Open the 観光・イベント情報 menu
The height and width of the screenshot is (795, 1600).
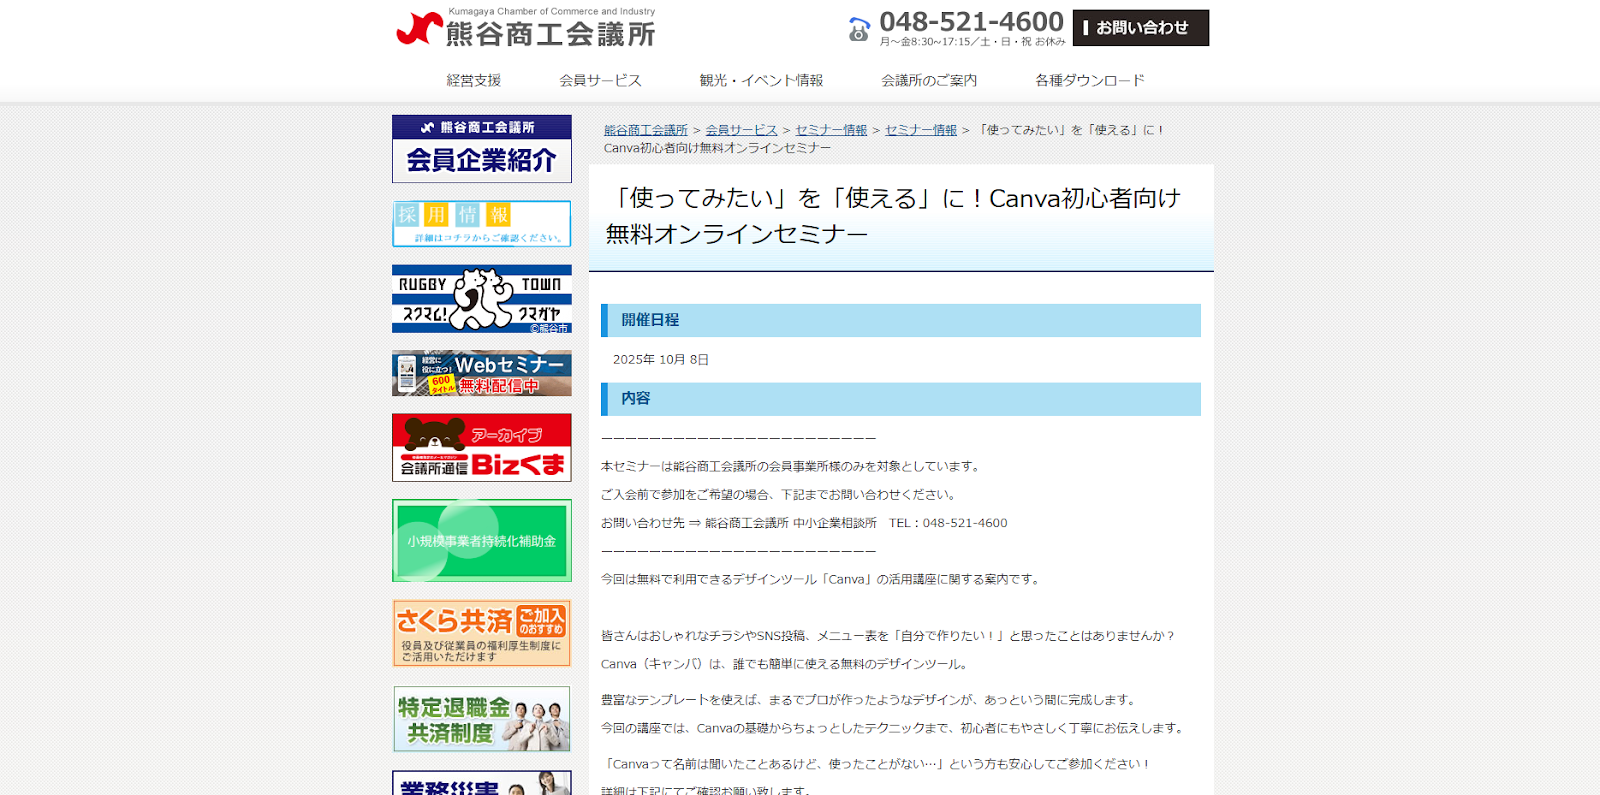(x=761, y=80)
